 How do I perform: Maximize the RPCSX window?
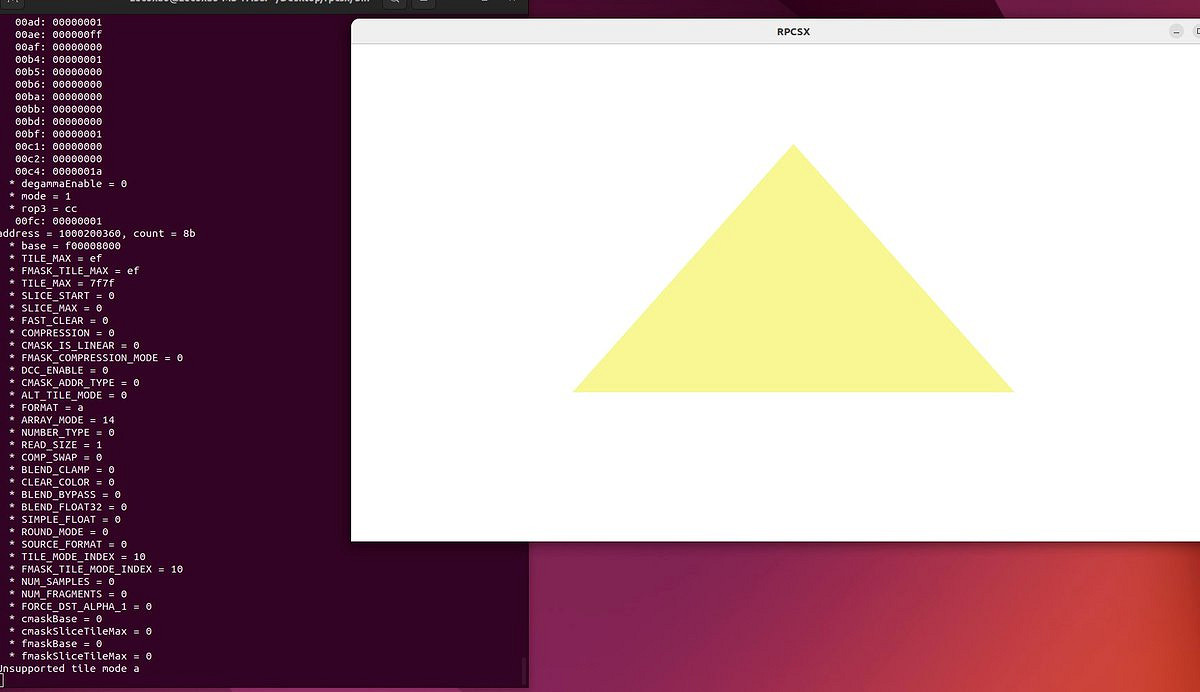(x=1196, y=32)
